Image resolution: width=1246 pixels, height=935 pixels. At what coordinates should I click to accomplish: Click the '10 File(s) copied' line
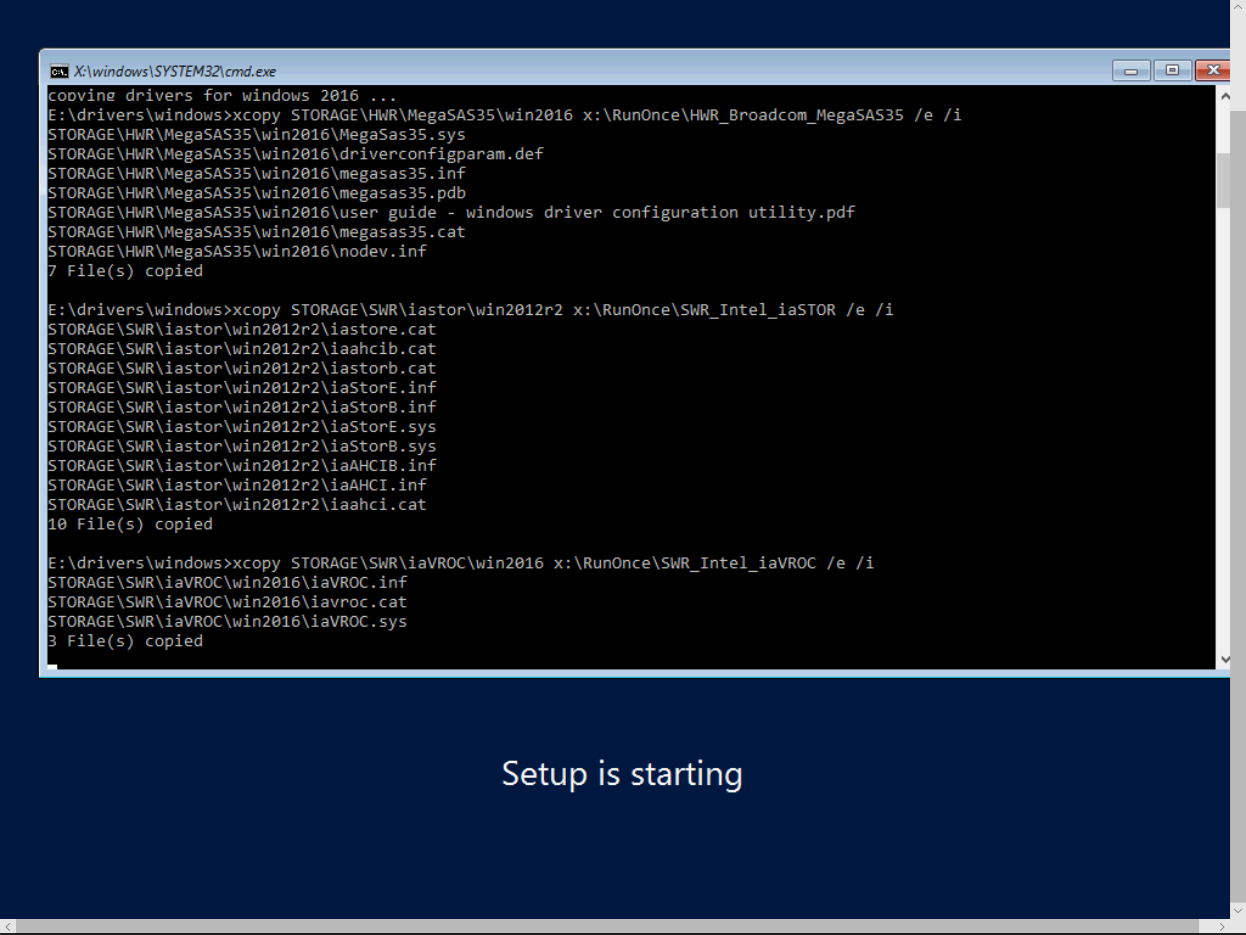point(130,524)
